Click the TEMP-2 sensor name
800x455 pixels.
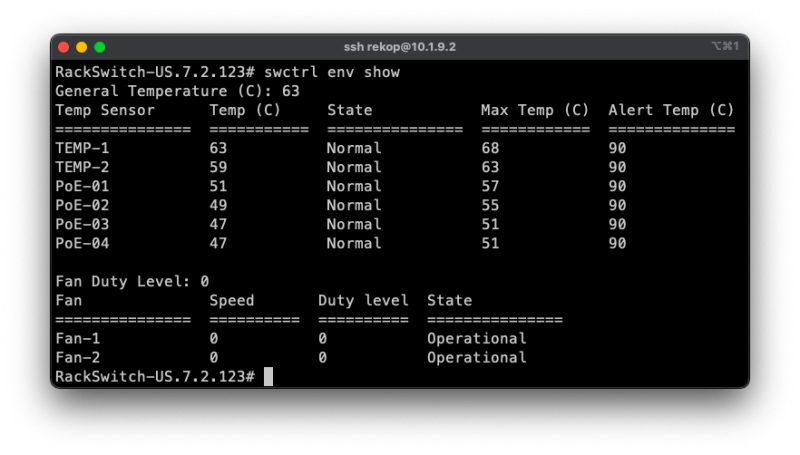[82, 167]
